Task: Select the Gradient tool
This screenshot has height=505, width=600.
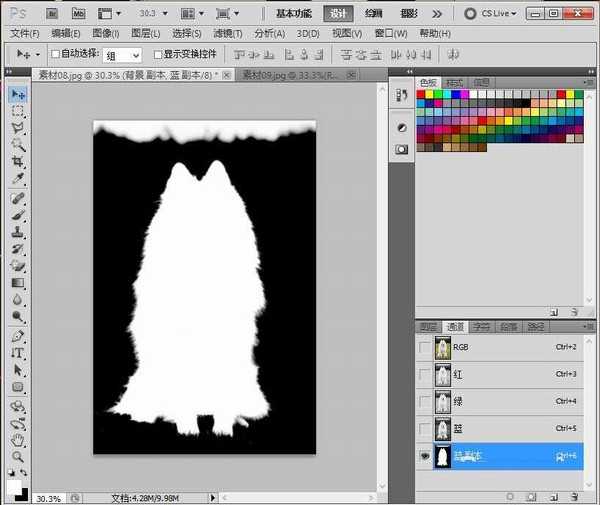Action: point(18,283)
